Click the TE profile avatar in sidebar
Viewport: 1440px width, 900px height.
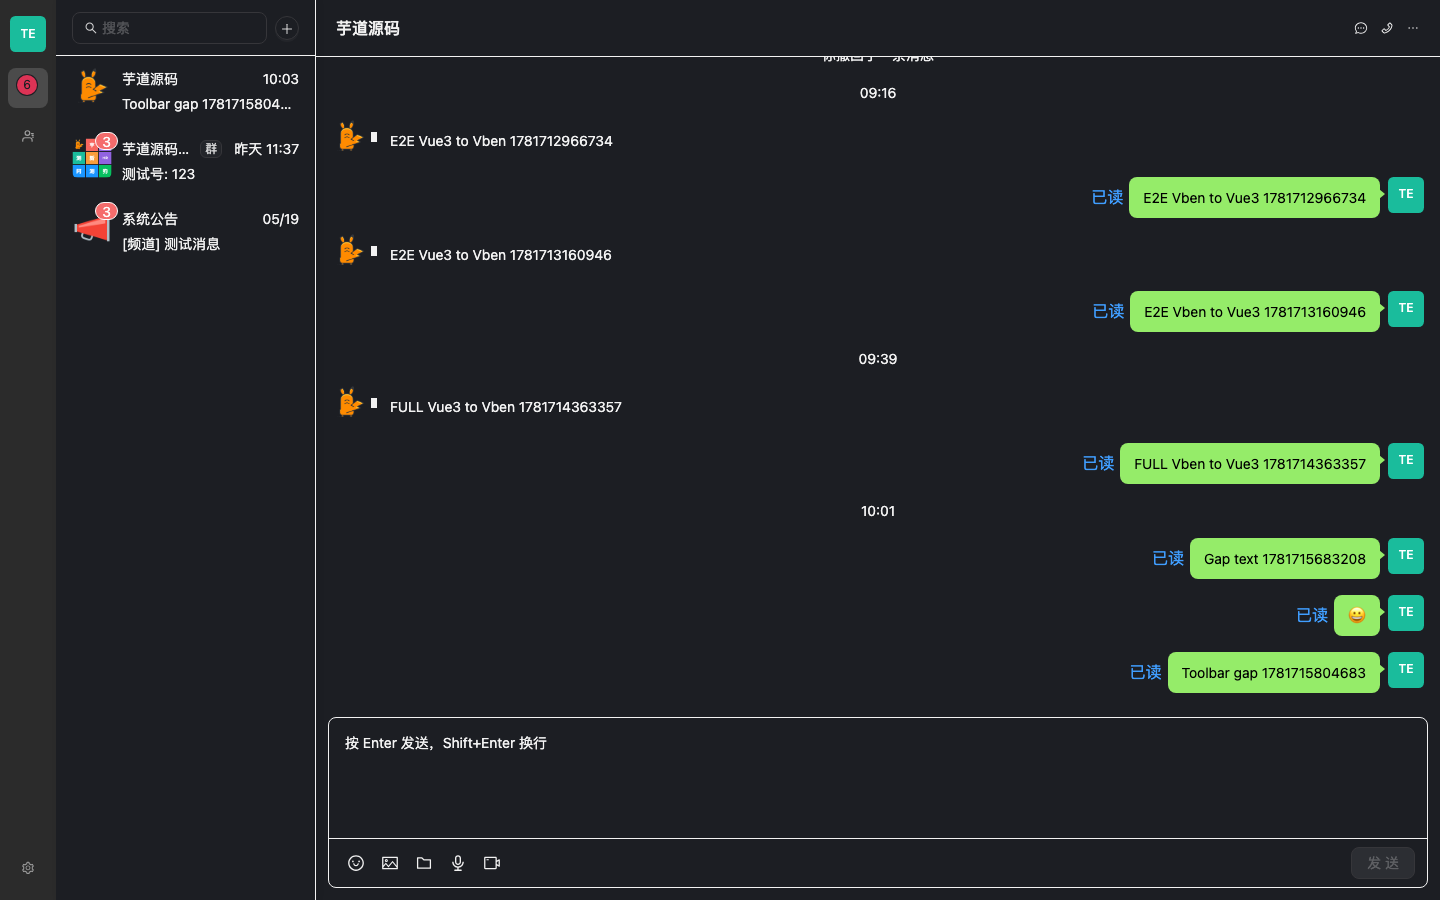click(x=28, y=34)
